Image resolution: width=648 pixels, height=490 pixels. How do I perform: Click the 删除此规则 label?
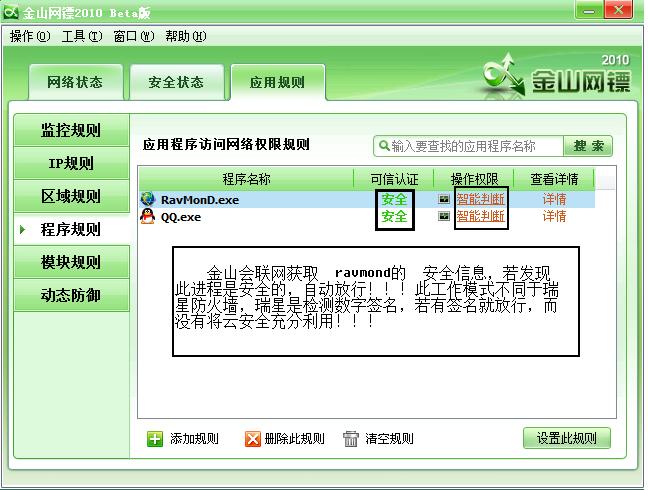pos(295,439)
